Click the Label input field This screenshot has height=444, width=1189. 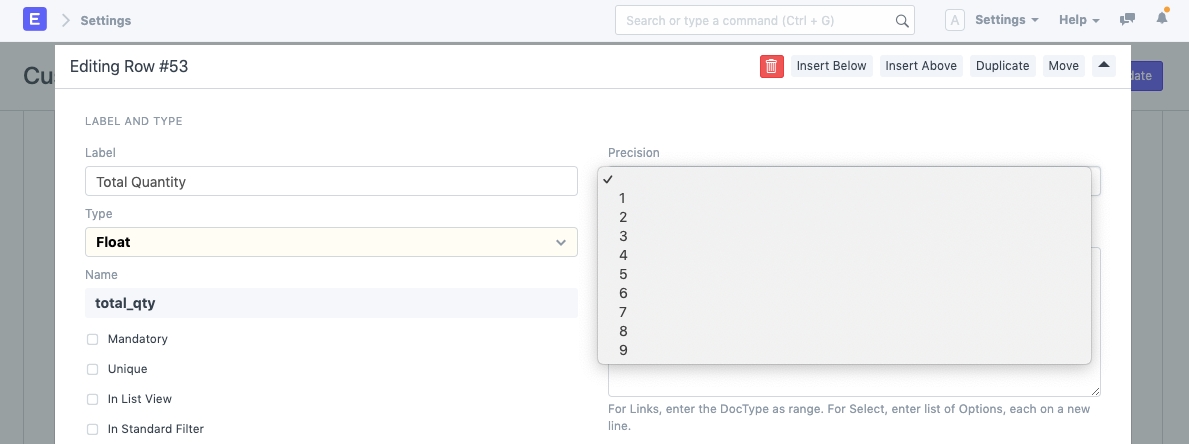click(331, 181)
